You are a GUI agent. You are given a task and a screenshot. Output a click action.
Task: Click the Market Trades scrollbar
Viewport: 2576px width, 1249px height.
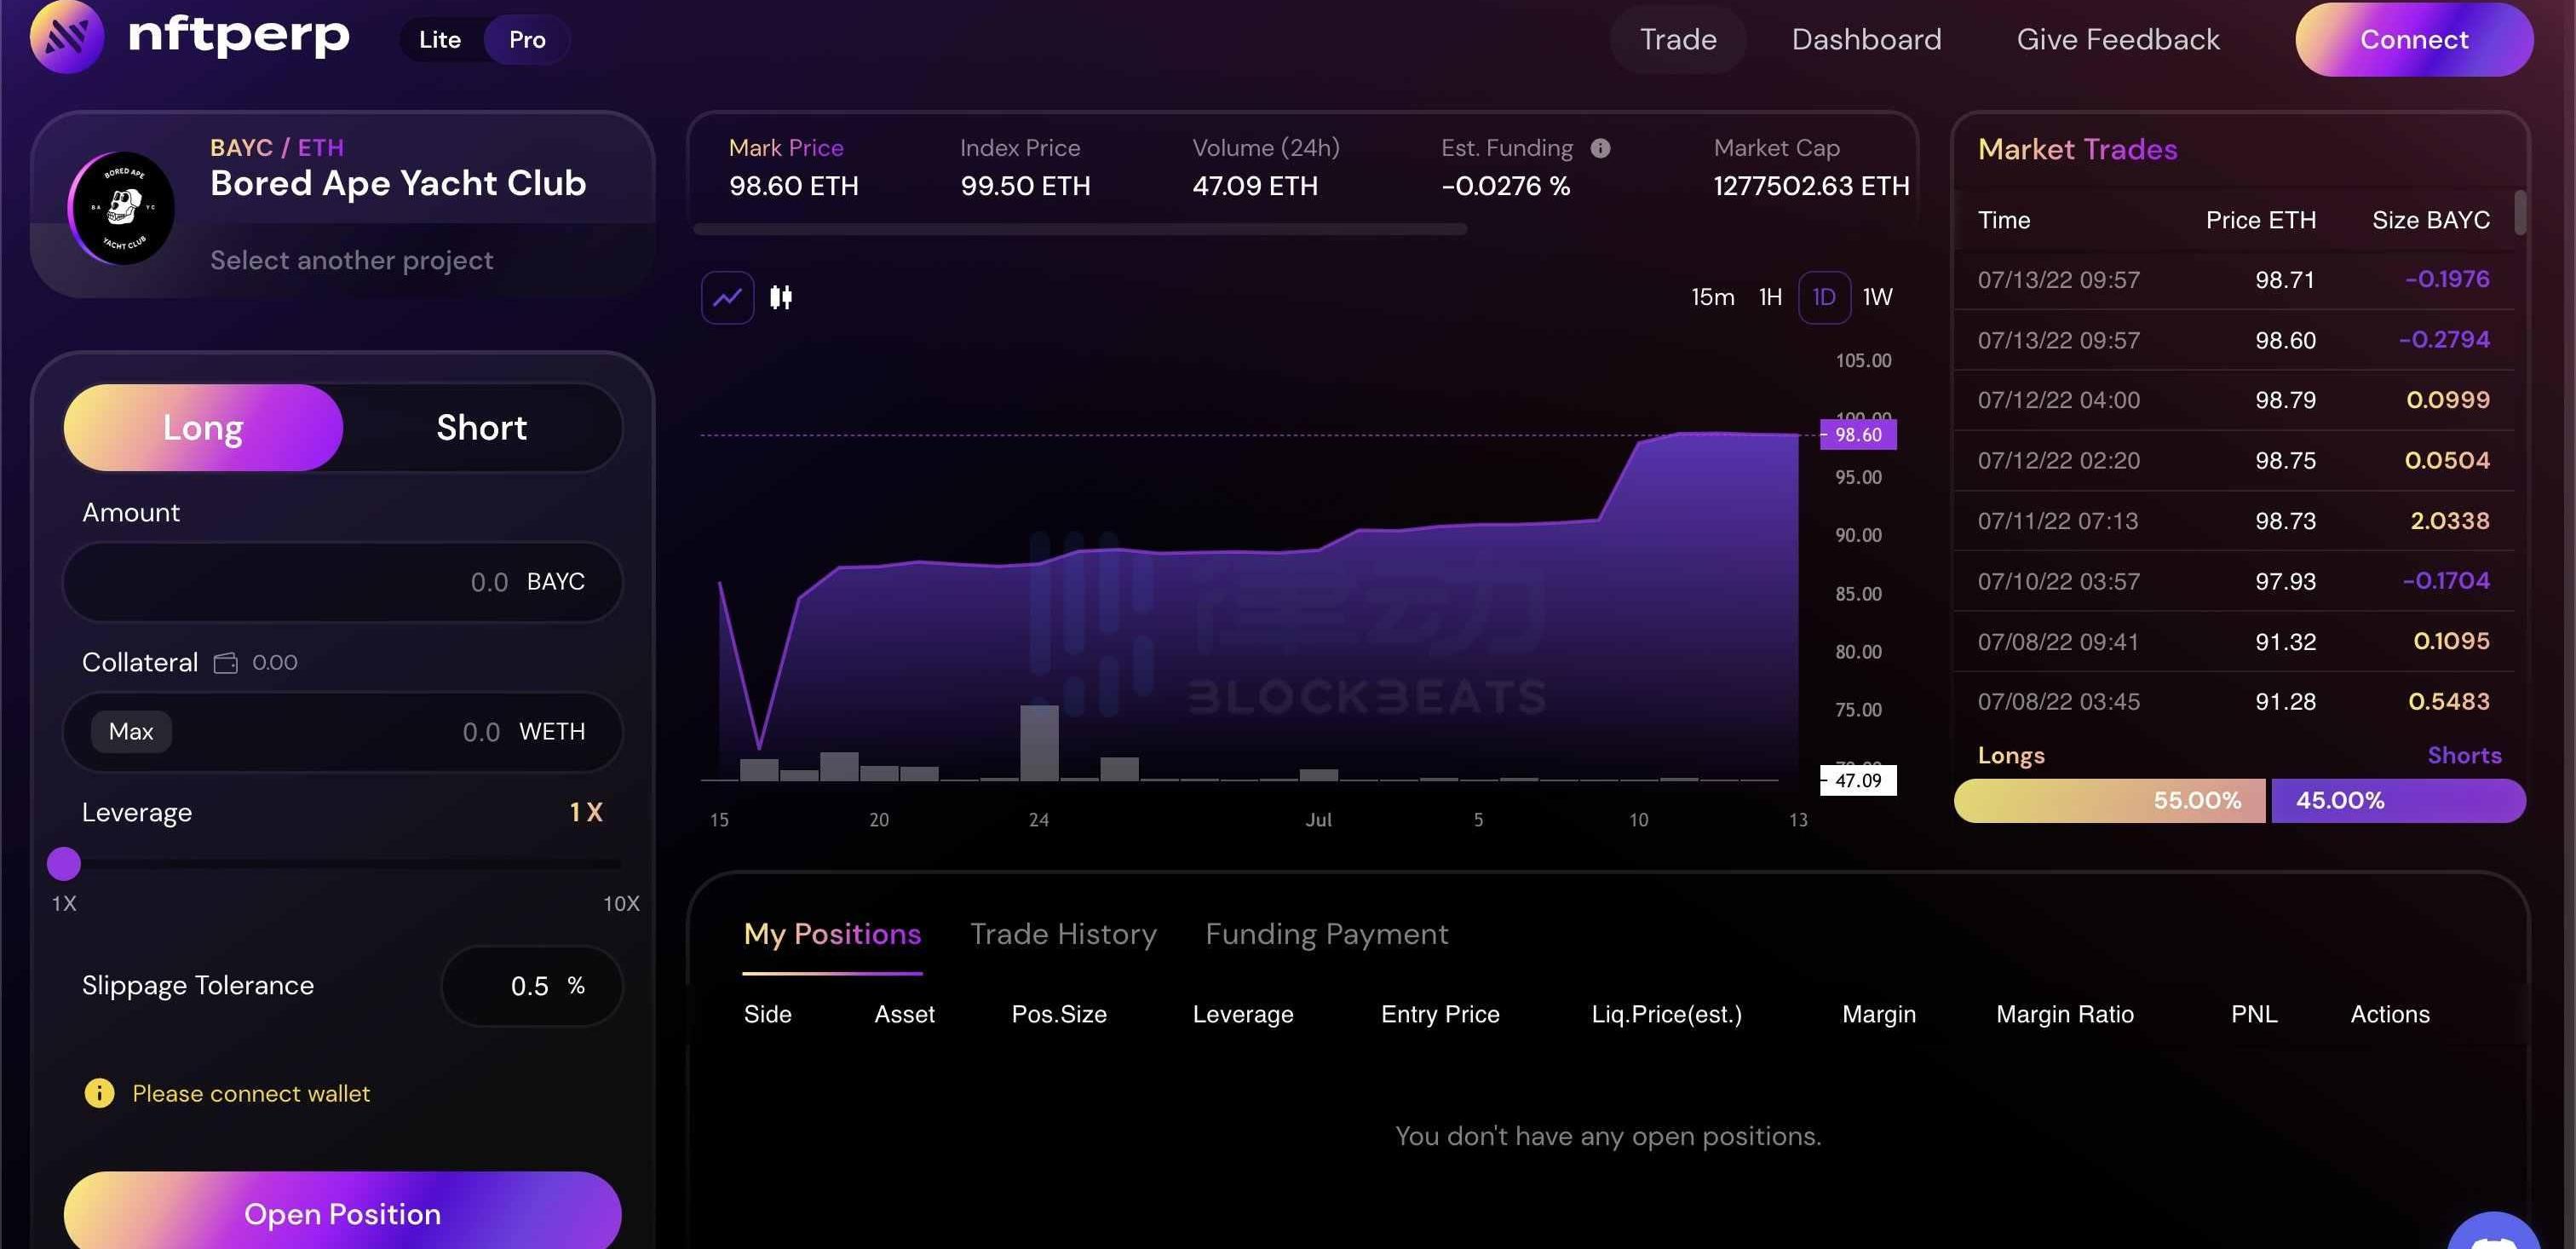[2520, 212]
